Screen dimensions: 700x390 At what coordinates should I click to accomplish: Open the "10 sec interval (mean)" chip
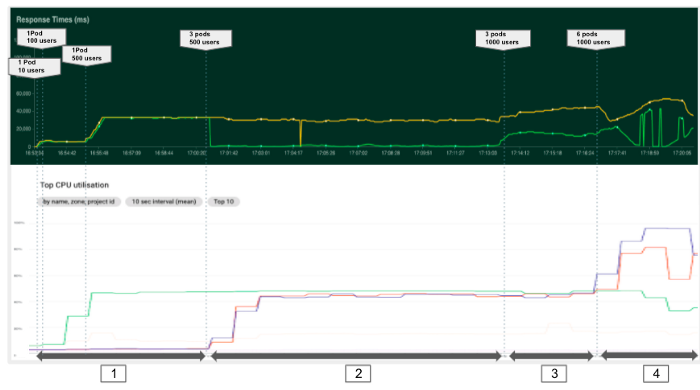click(x=164, y=202)
